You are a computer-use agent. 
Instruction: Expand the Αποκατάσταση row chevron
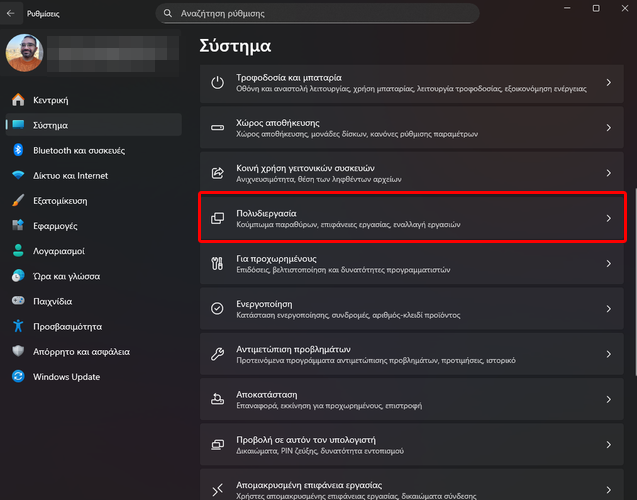608,400
